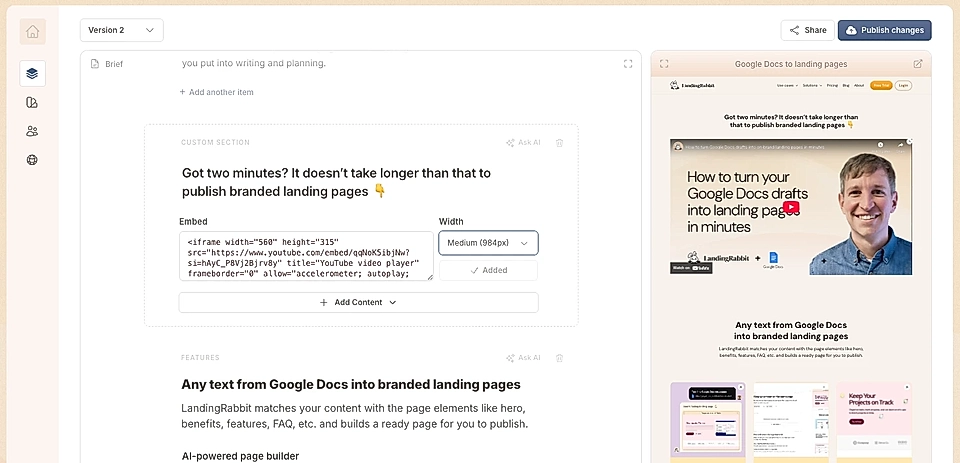Click Ask AI in the Custom Section

click(x=523, y=143)
